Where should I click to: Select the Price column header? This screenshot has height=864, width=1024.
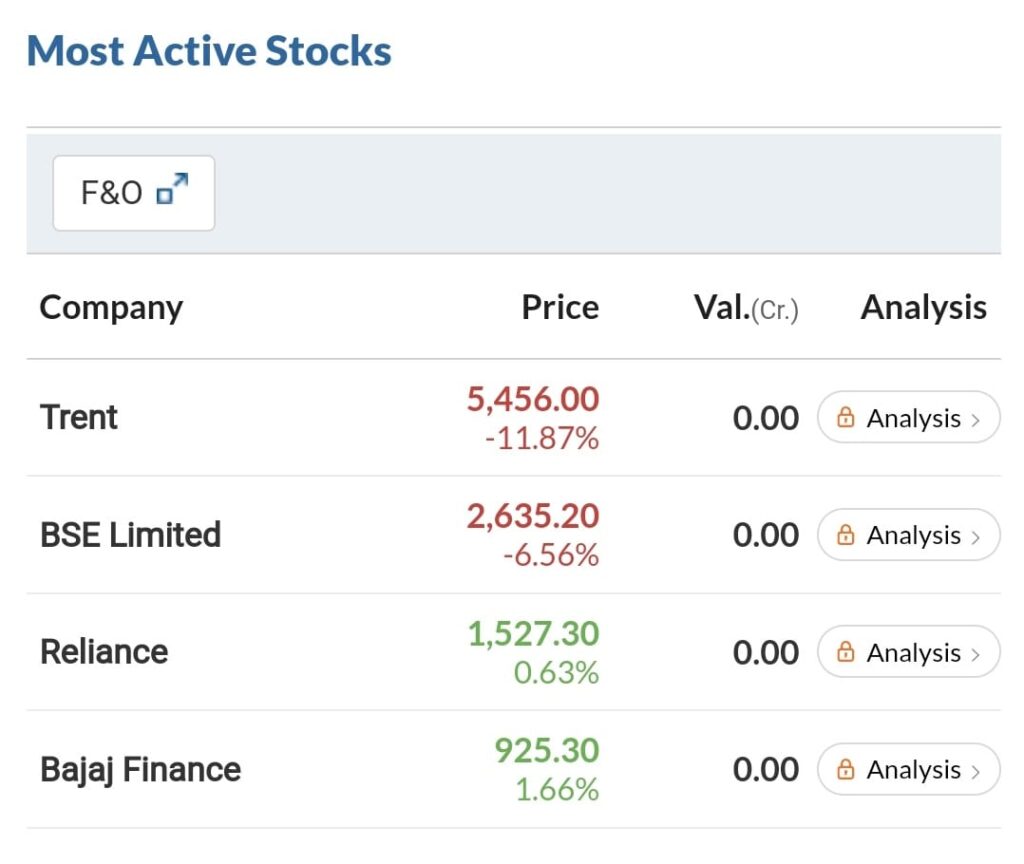pos(560,307)
